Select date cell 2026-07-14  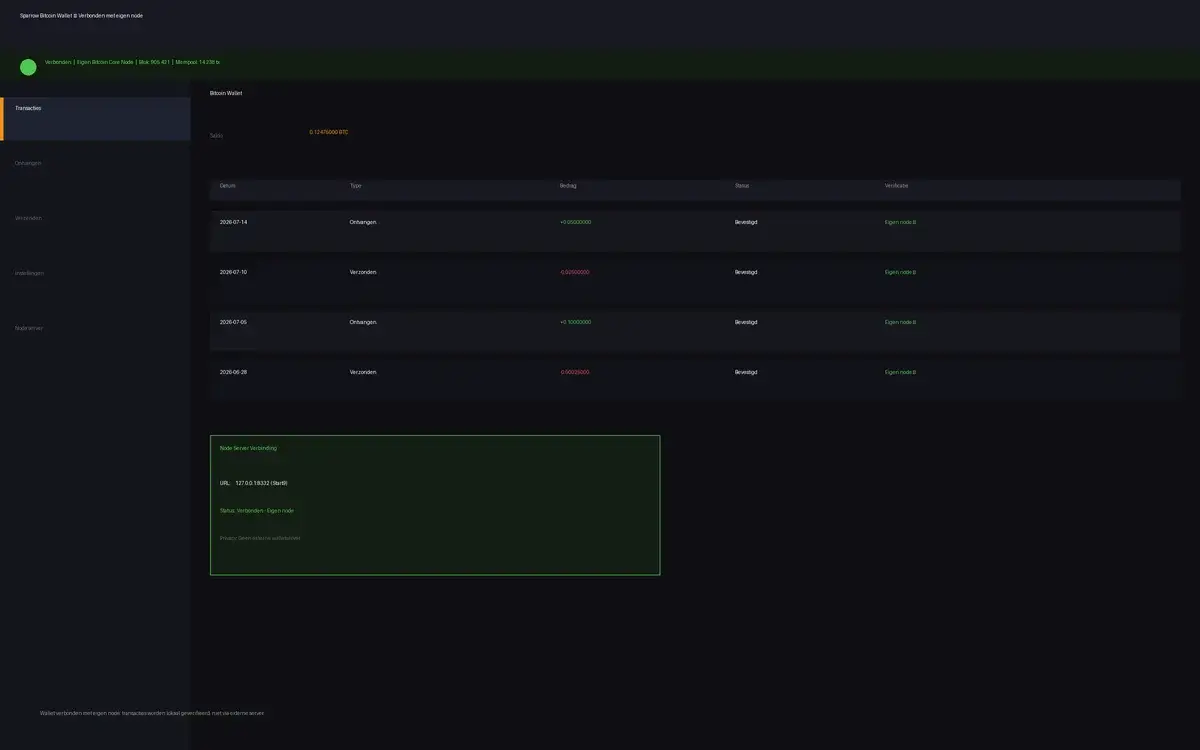coord(233,222)
